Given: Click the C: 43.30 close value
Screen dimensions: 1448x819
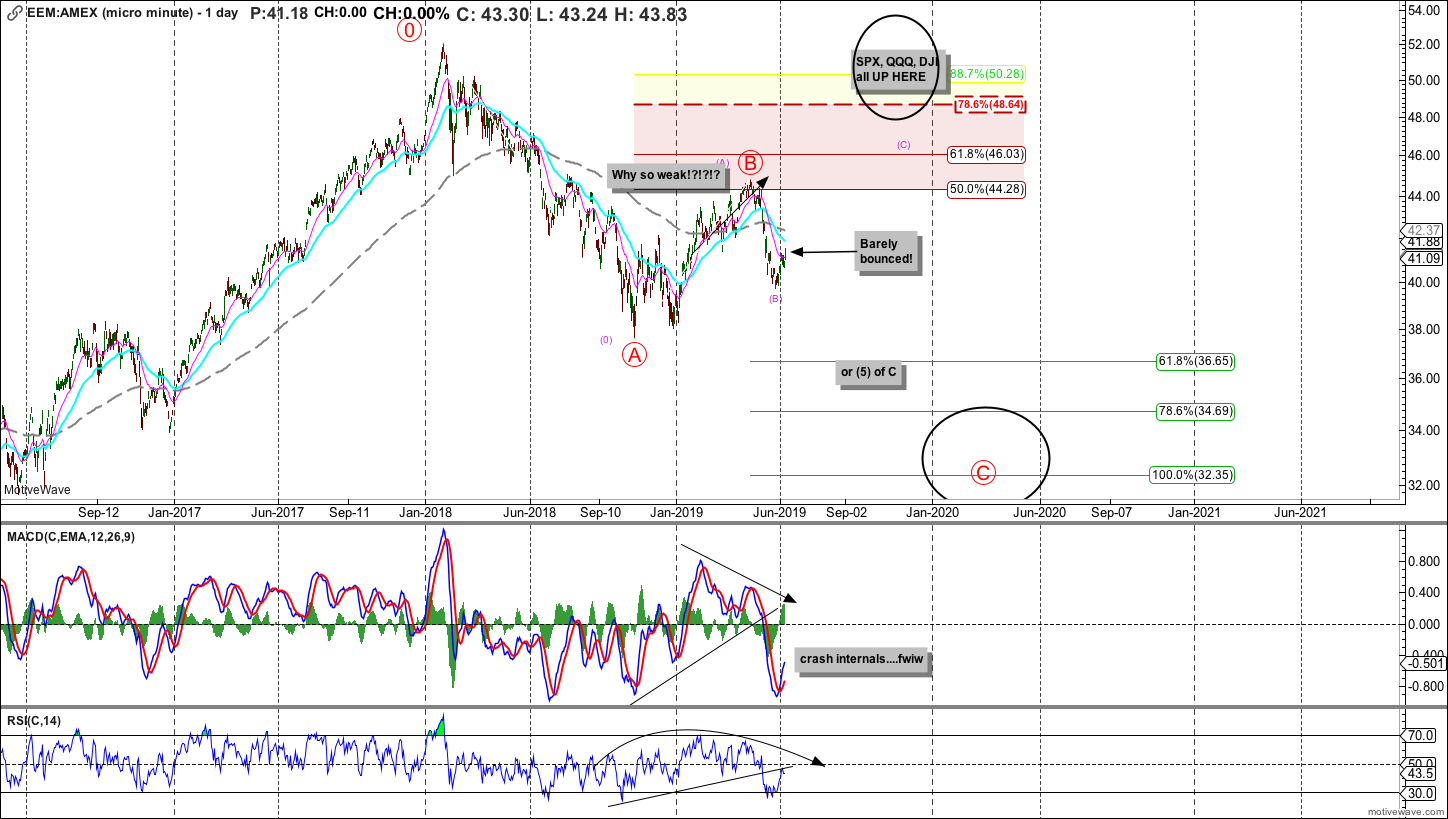Looking at the screenshot, I should click(x=492, y=15).
